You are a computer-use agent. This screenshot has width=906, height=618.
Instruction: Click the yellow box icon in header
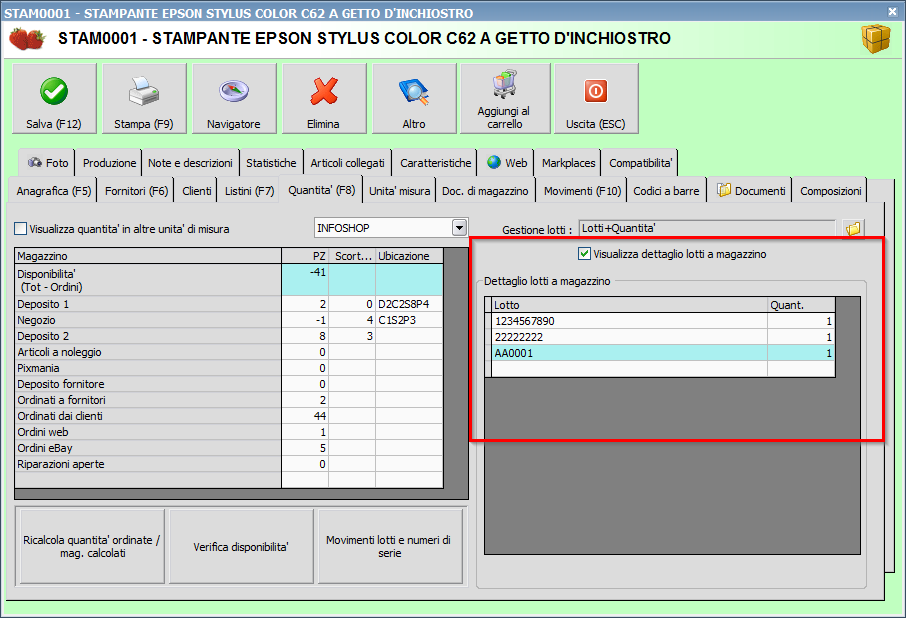tap(876, 39)
